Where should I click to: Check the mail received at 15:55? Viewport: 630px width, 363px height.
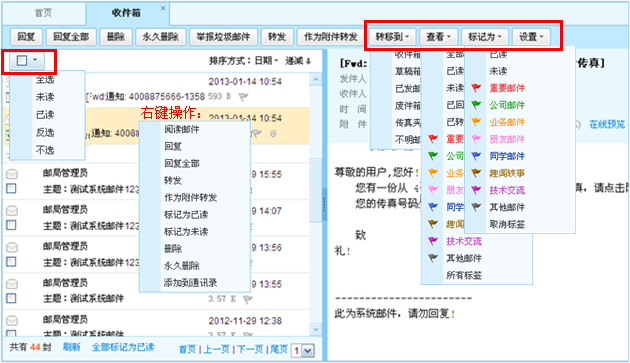[11, 188]
